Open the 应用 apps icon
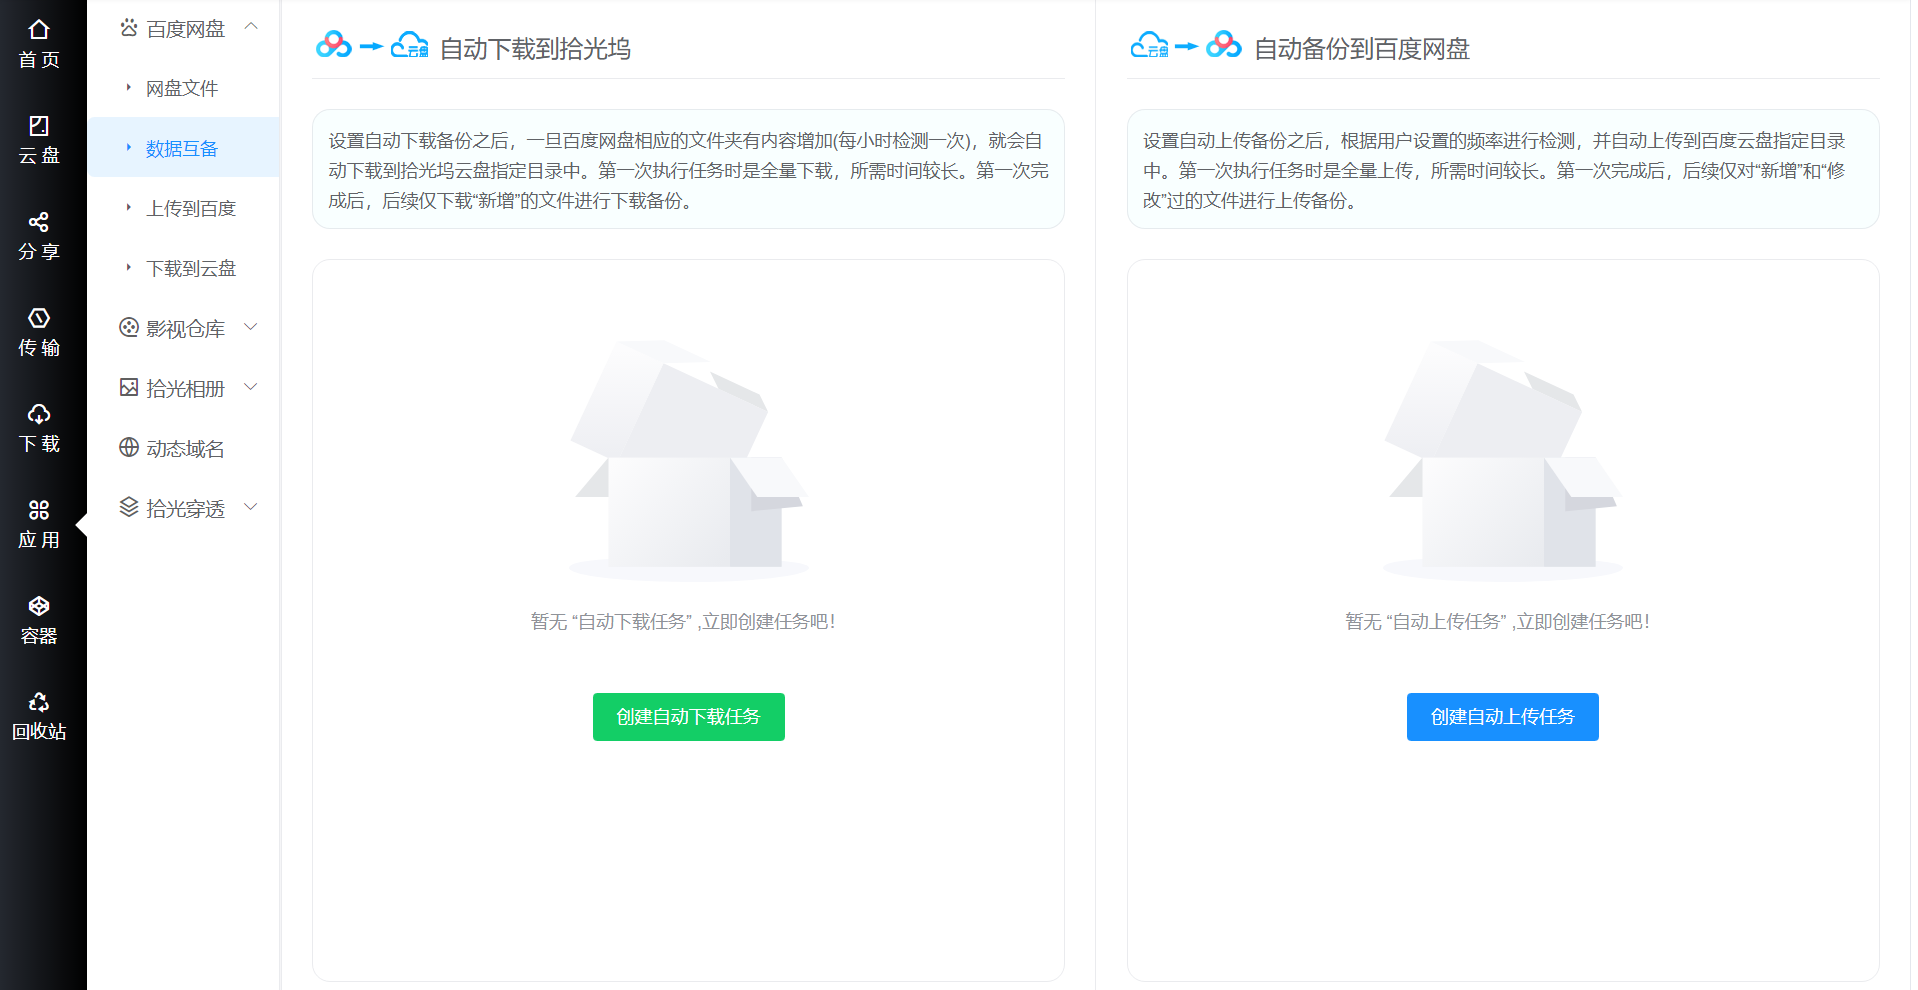This screenshot has height=990, width=1918. pos(39,510)
